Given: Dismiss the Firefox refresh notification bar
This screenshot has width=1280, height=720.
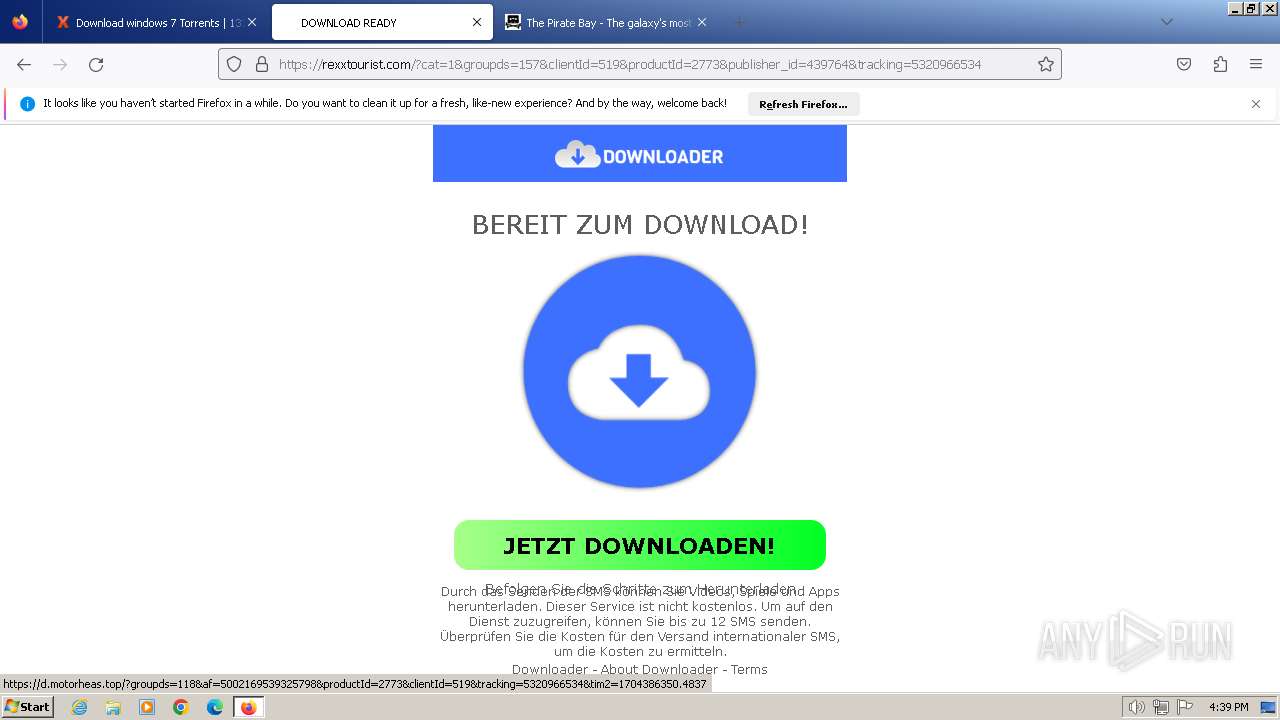Looking at the screenshot, I should (x=1256, y=104).
